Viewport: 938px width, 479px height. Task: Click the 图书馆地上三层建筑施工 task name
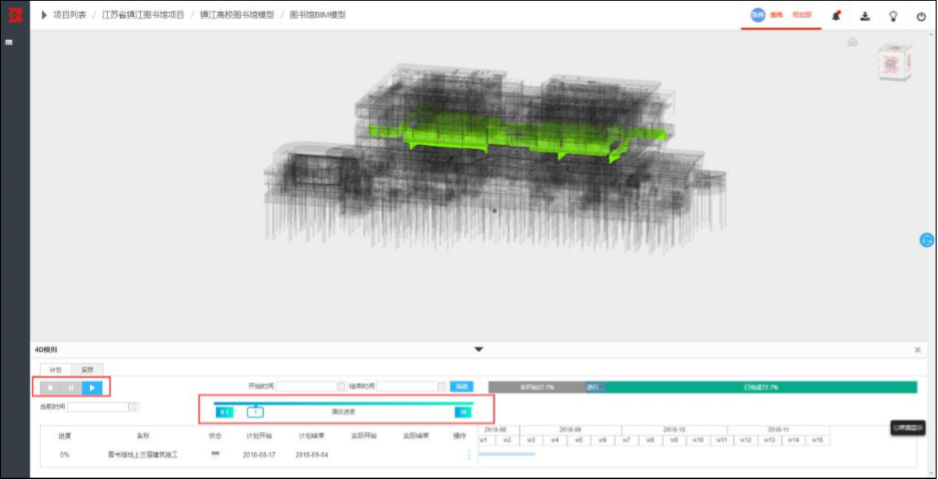[x=142, y=455]
